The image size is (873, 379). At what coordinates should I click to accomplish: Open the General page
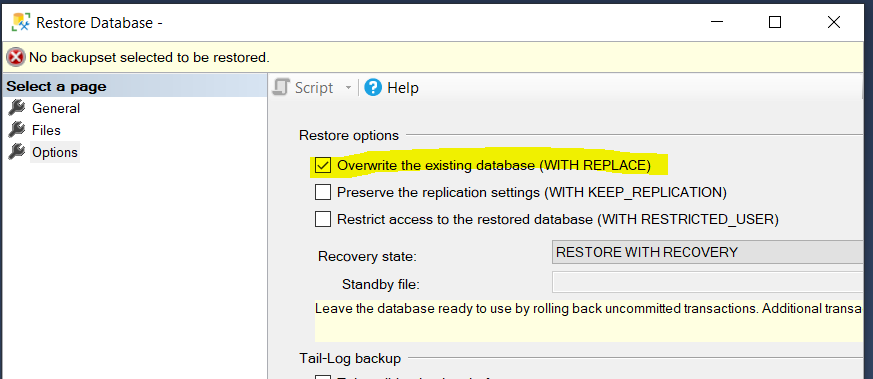tap(56, 108)
